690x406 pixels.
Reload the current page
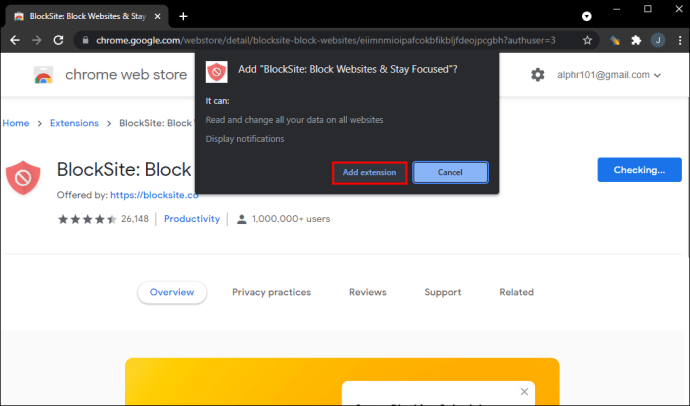point(59,40)
